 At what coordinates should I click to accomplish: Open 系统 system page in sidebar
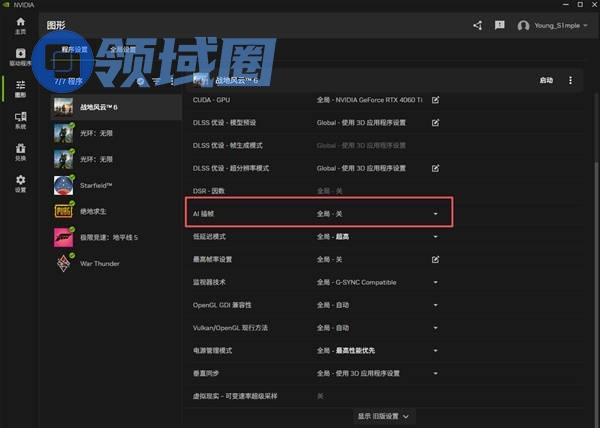pyautogui.click(x=20, y=121)
